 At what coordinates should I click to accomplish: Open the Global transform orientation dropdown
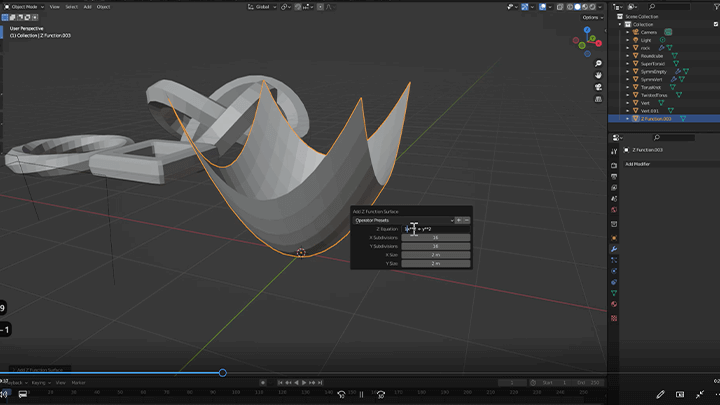(262, 7)
